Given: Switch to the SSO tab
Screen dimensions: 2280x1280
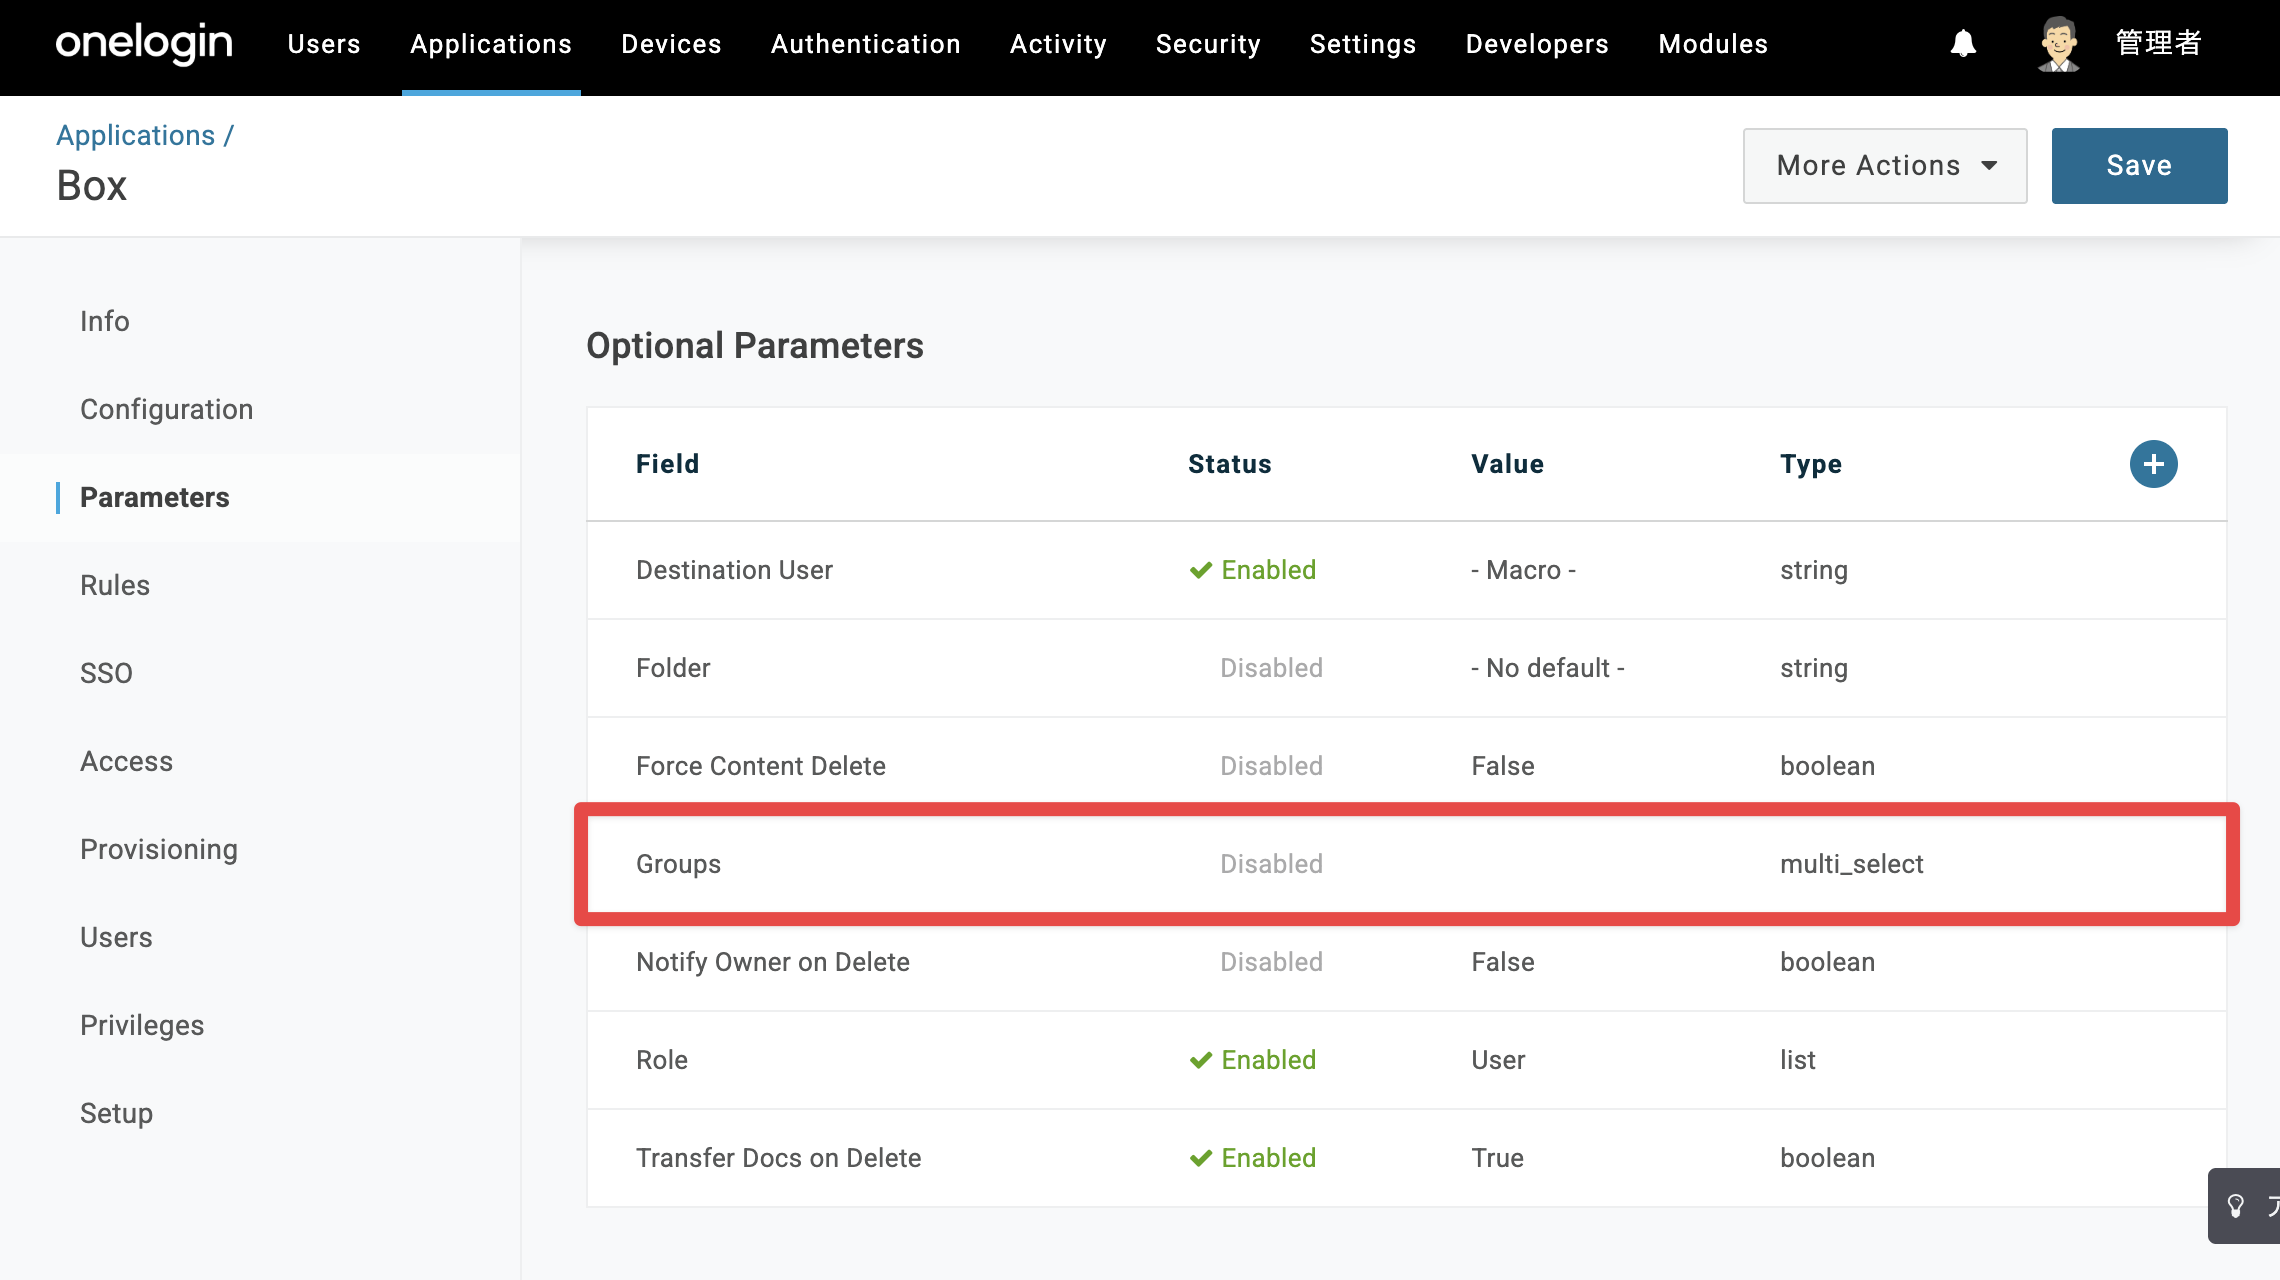Looking at the screenshot, I should [x=106, y=673].
